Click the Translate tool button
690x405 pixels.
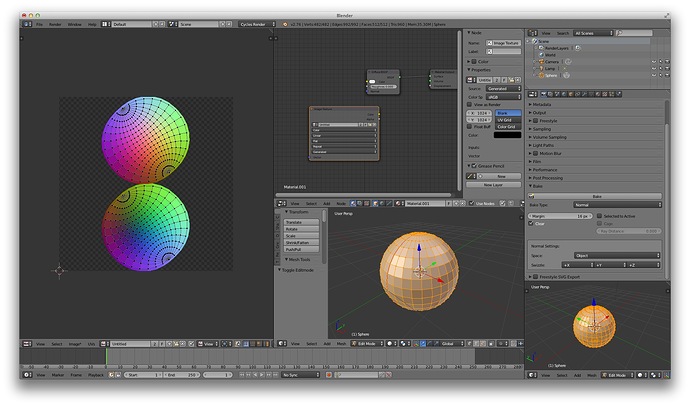point(301,222)
